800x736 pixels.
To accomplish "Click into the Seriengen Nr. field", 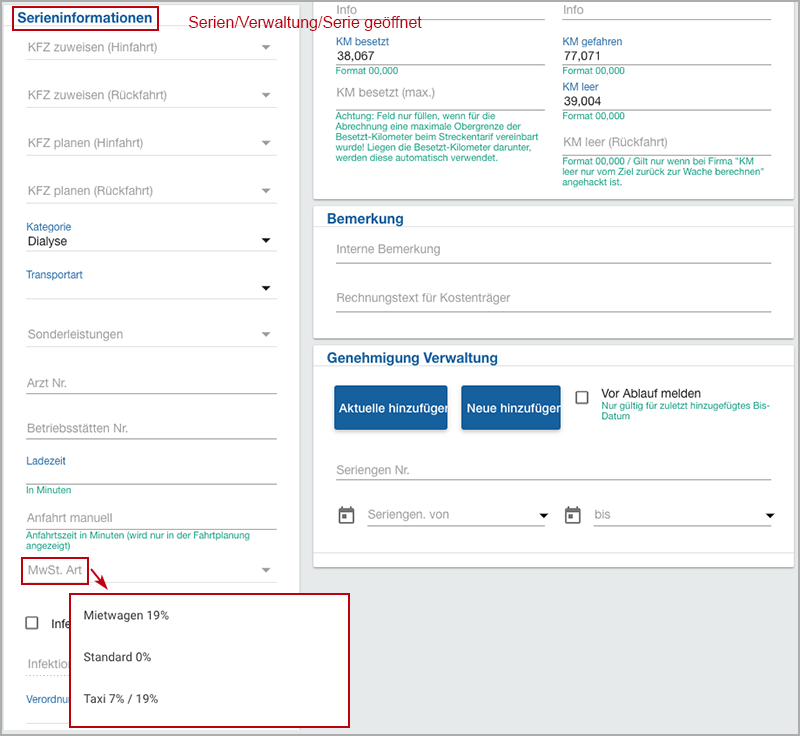I will click(552, 469).
